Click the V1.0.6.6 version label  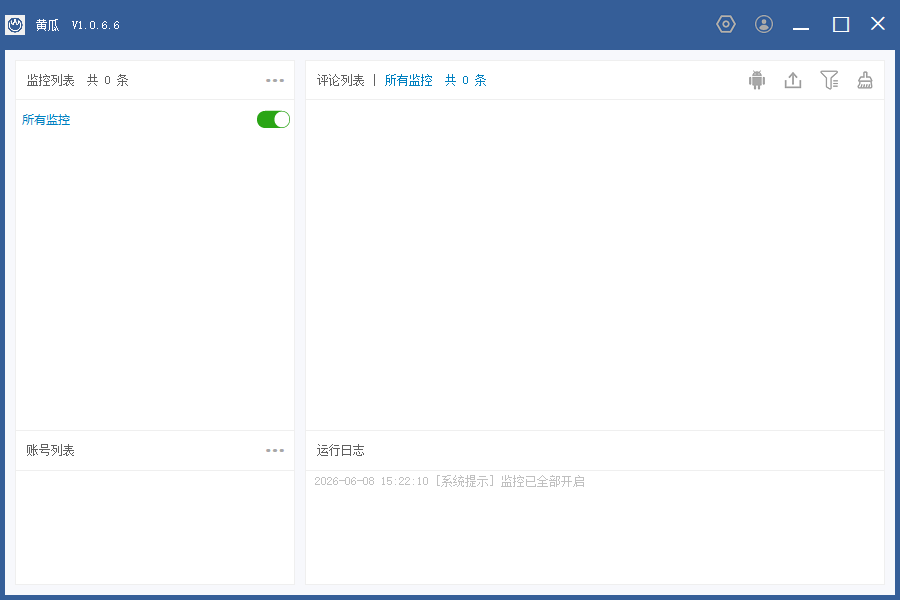96,25
